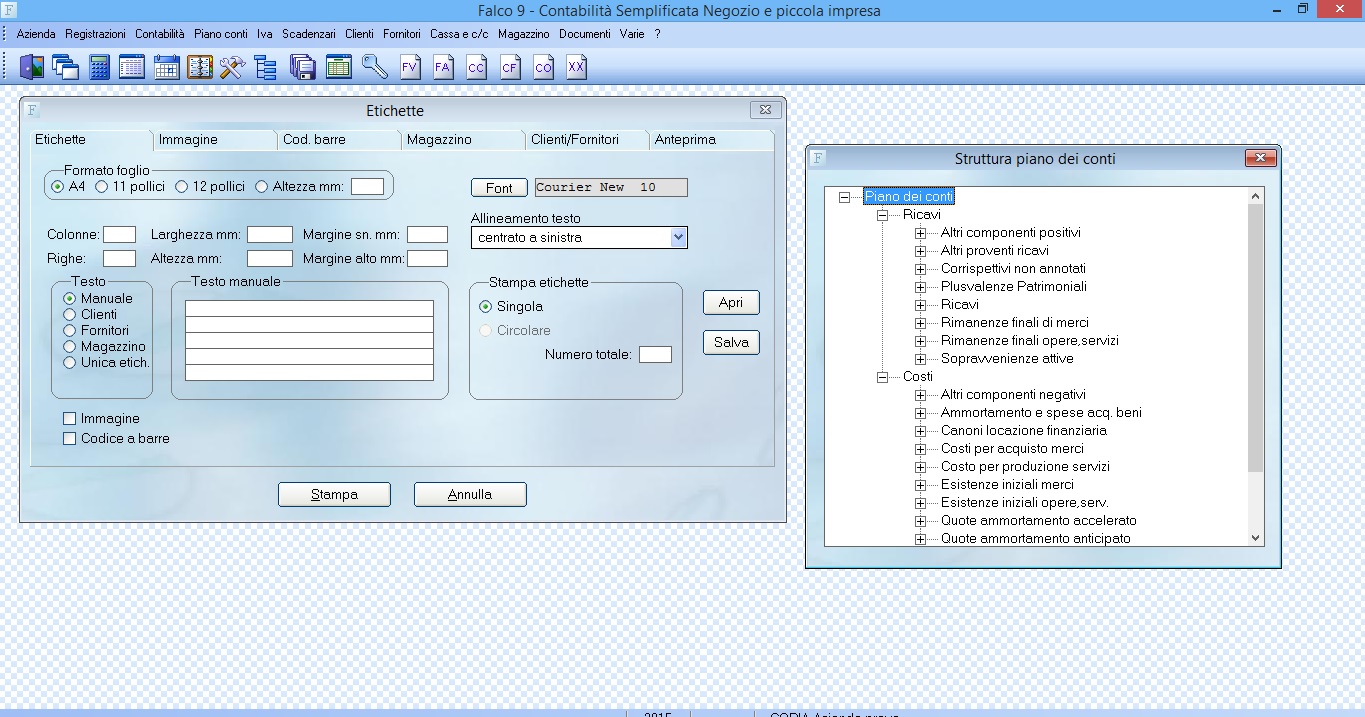Open the Scadenzari menu
Image resolution: width=1365 pixels, height=717 pixels.
tap(309, 34)
